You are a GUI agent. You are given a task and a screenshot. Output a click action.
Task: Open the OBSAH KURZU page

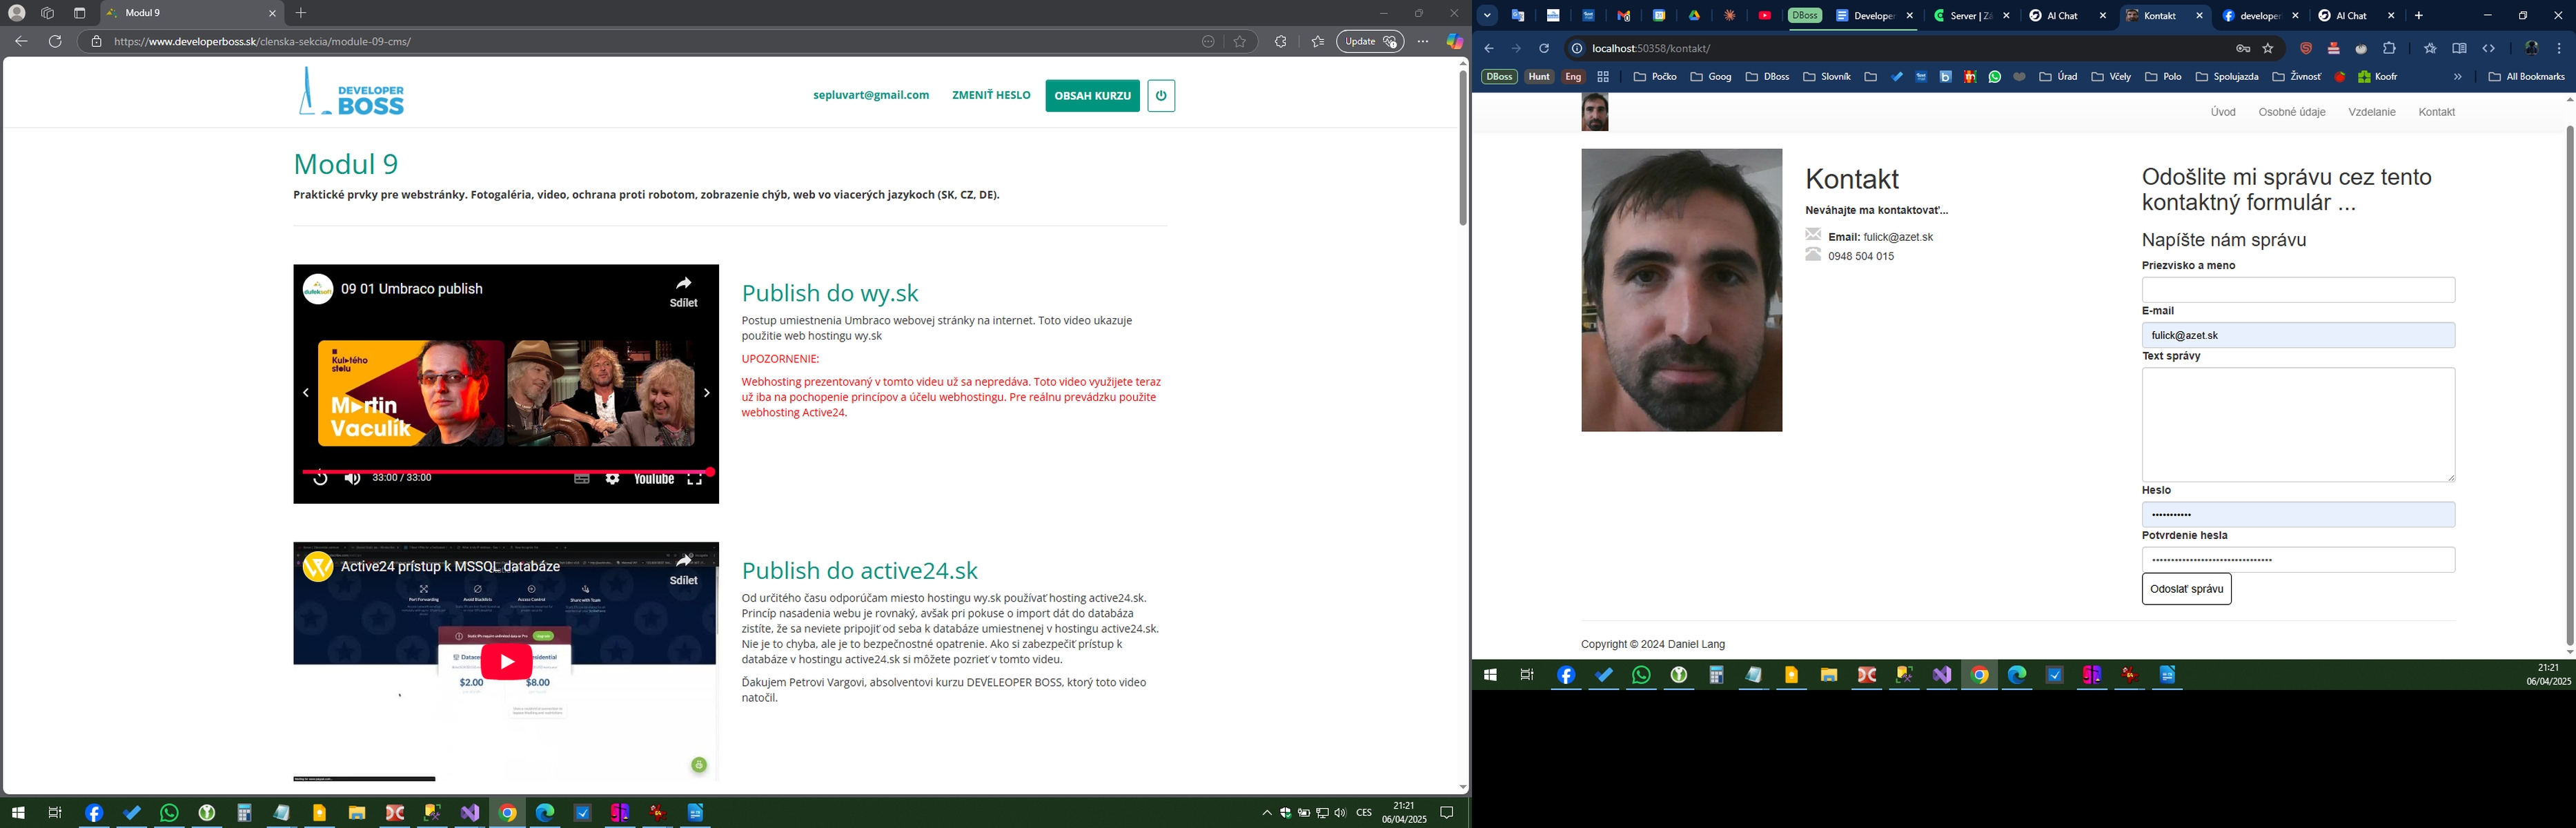point(1092,96)
